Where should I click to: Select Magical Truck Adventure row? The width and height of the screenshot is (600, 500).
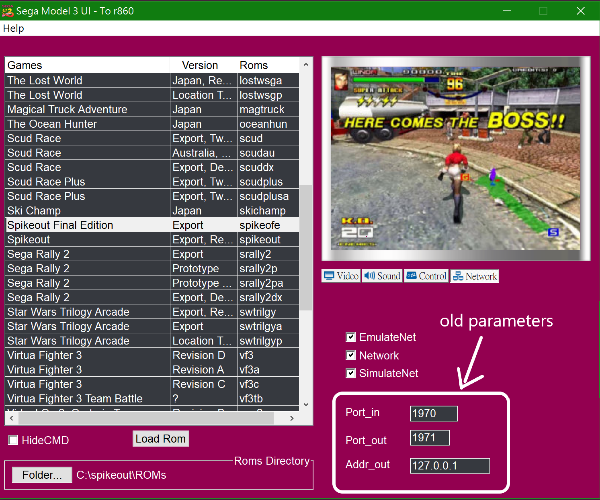pyautogui.click(x=152, y=109)
